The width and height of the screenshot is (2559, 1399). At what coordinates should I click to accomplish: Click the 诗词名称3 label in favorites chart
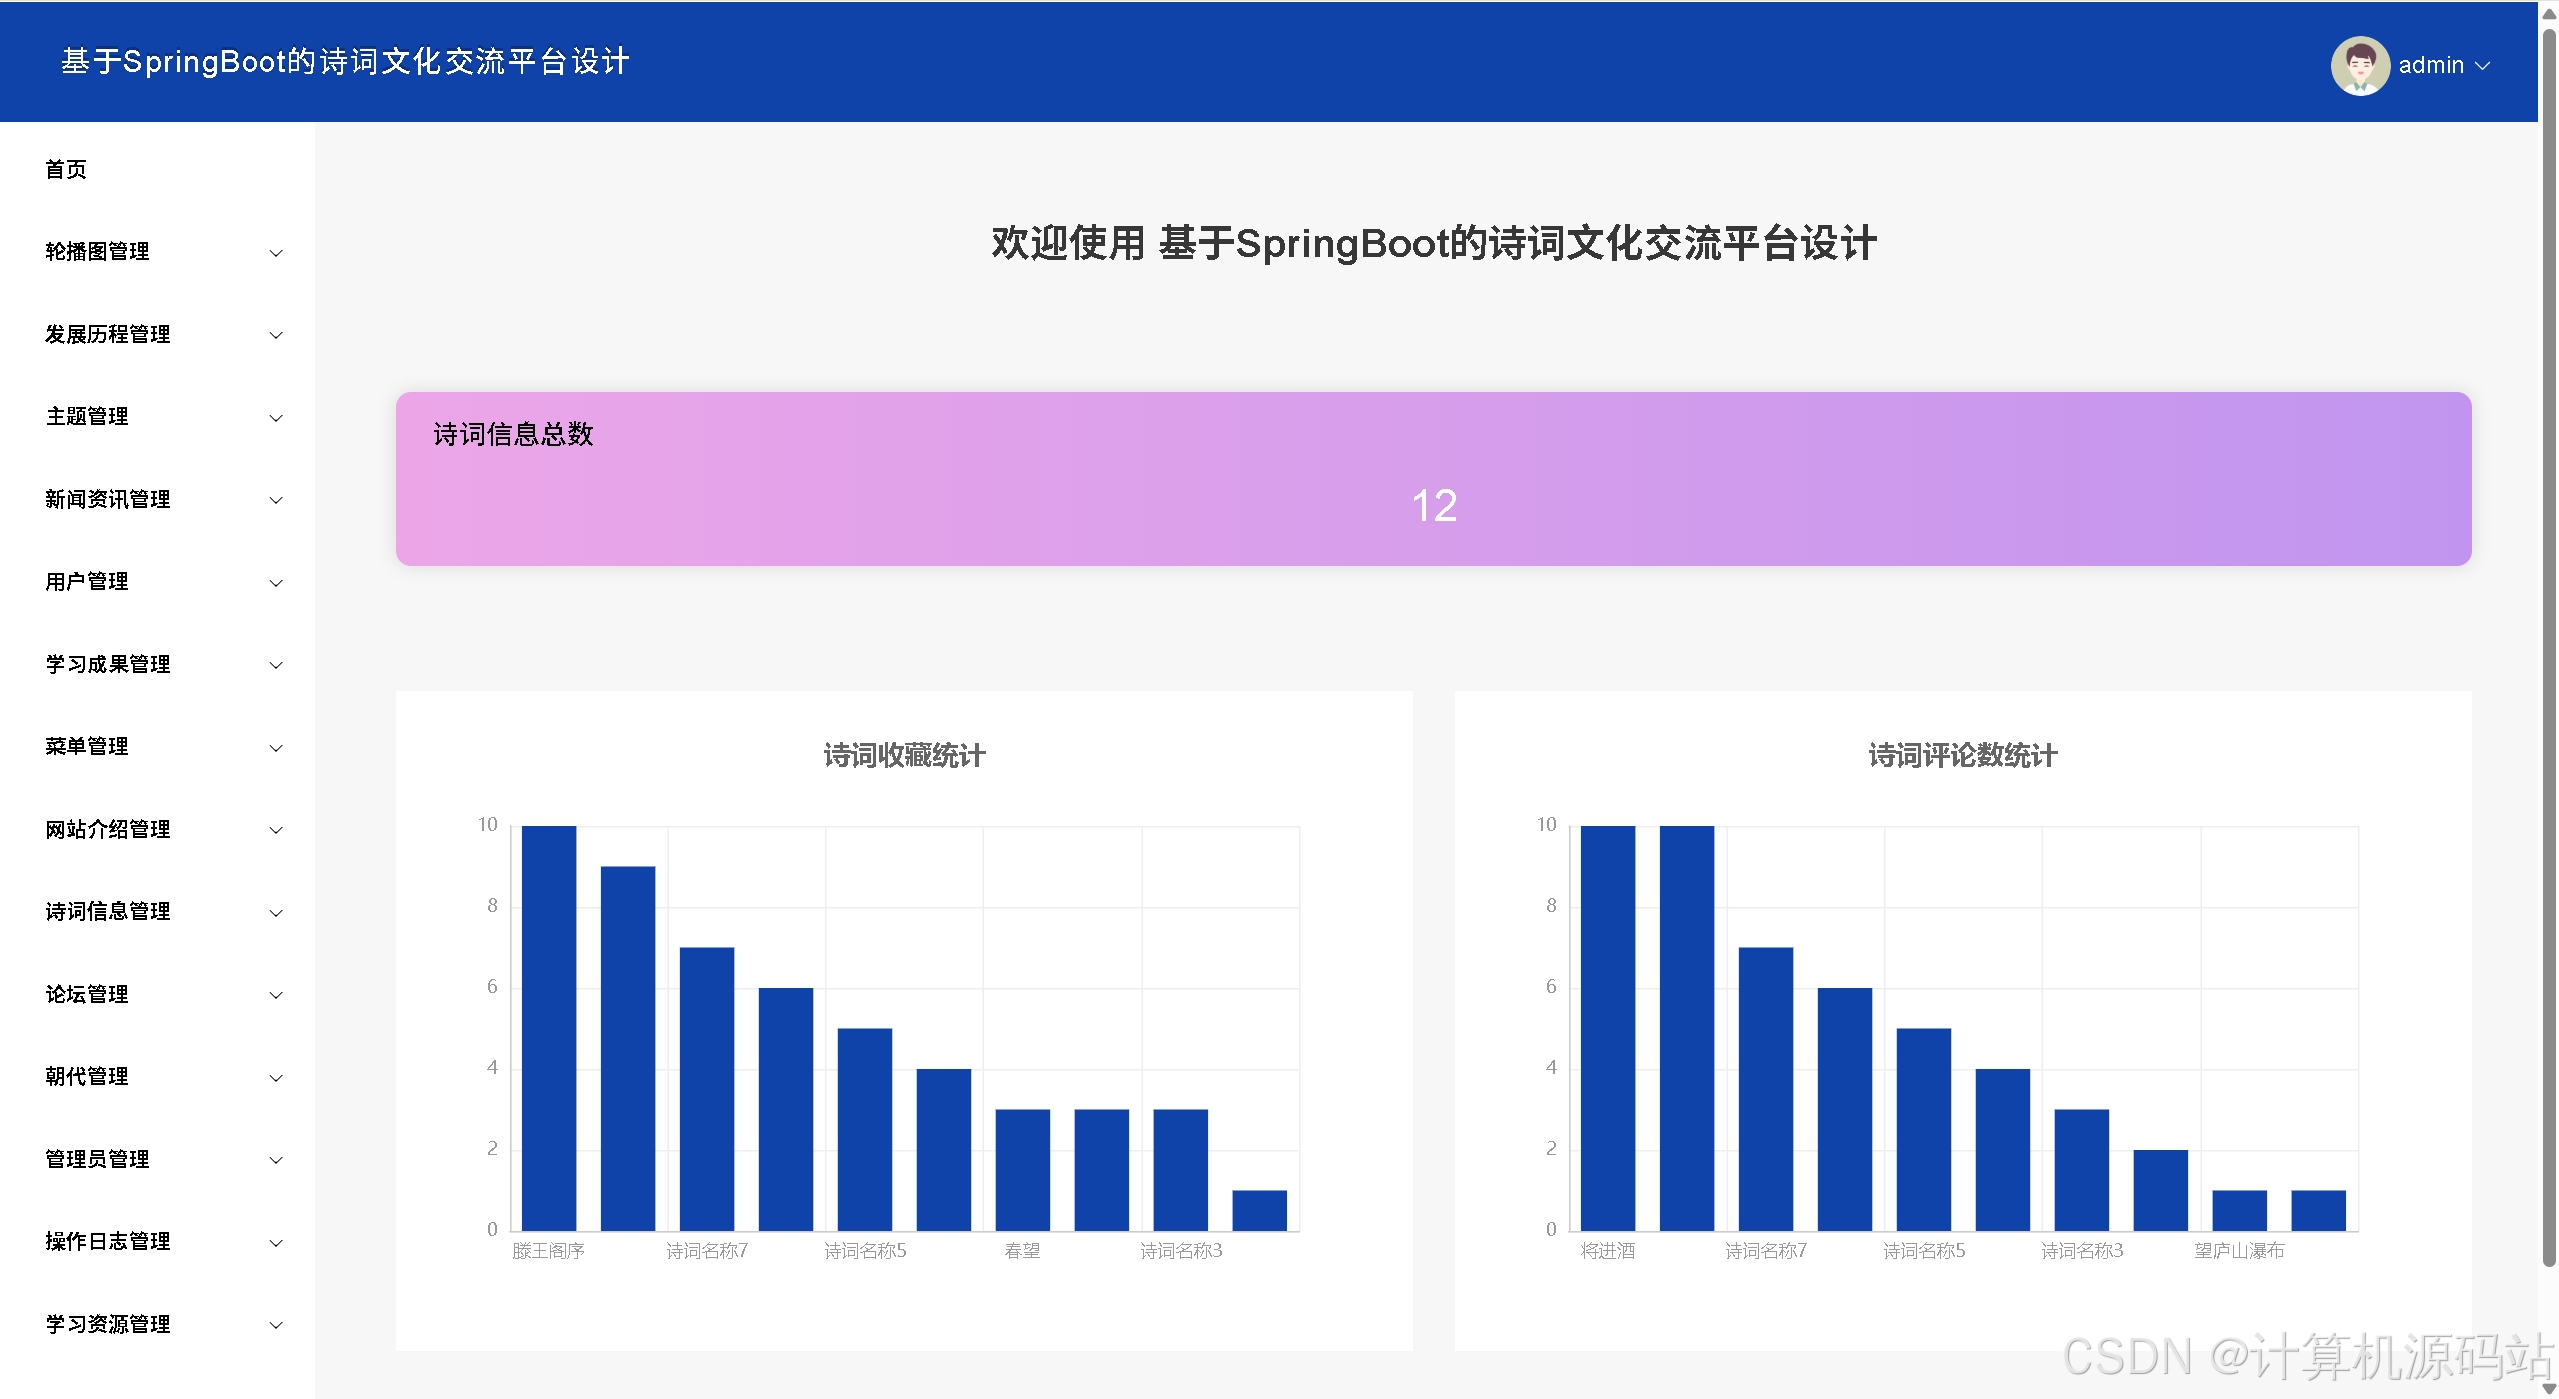(x=1181, y=1251)
